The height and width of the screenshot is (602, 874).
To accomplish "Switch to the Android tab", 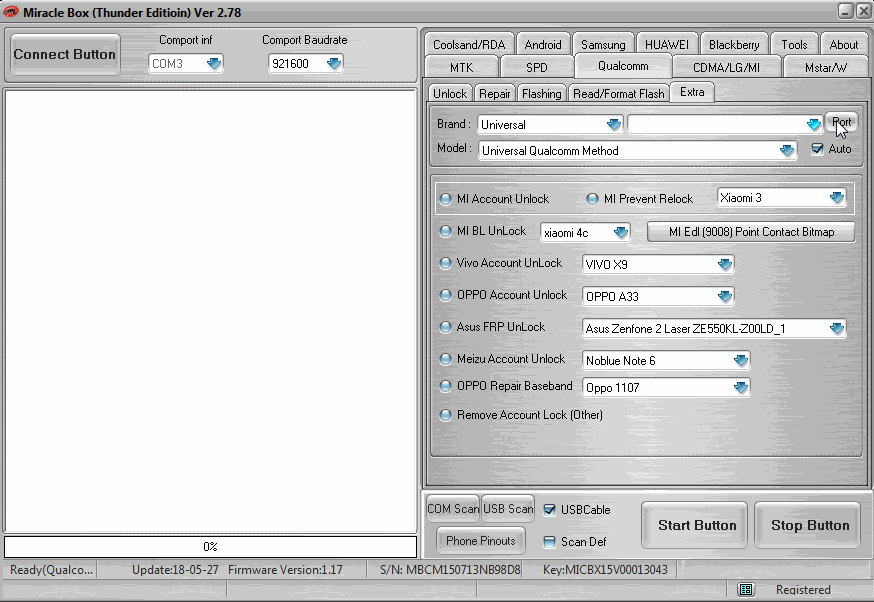I will pyautogui.click(x=543, y=45).
